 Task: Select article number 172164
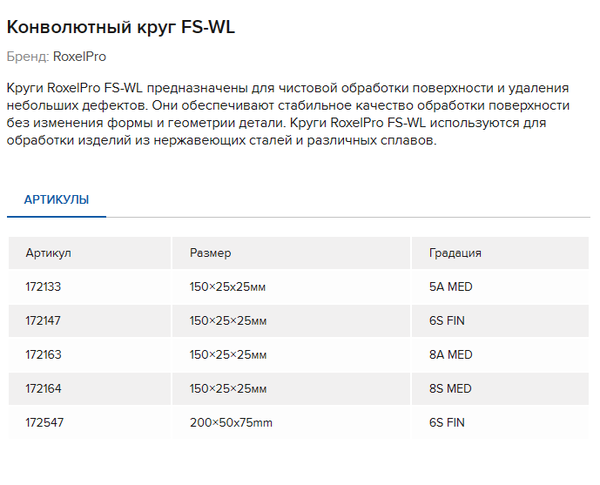[x=43, y=389]
